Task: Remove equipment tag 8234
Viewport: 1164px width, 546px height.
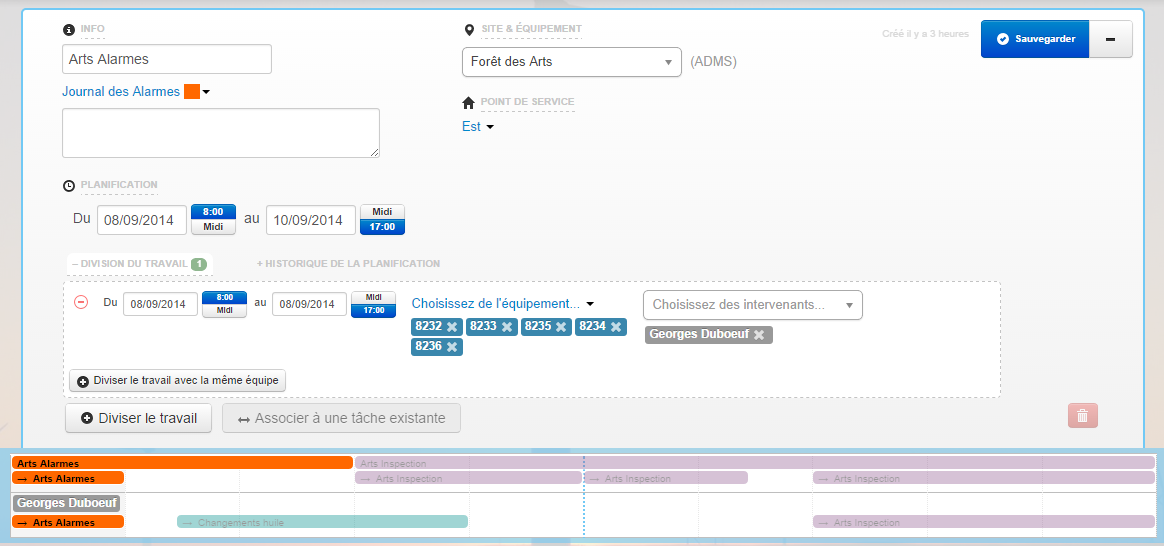Action: 616,327
